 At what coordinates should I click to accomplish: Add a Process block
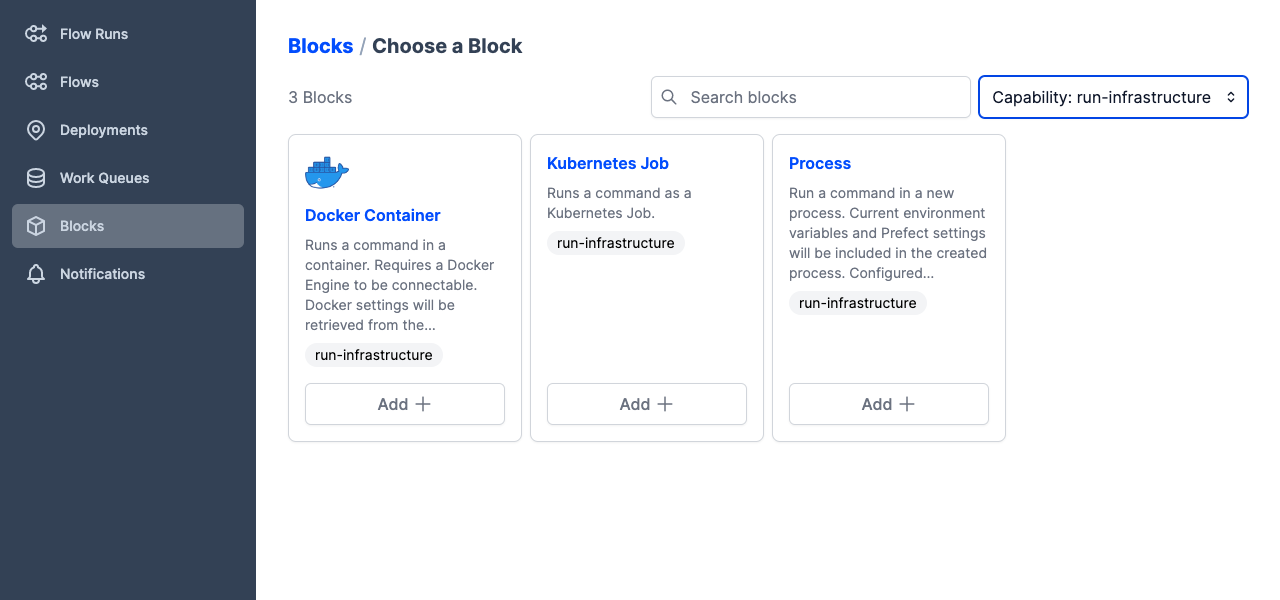889,404
